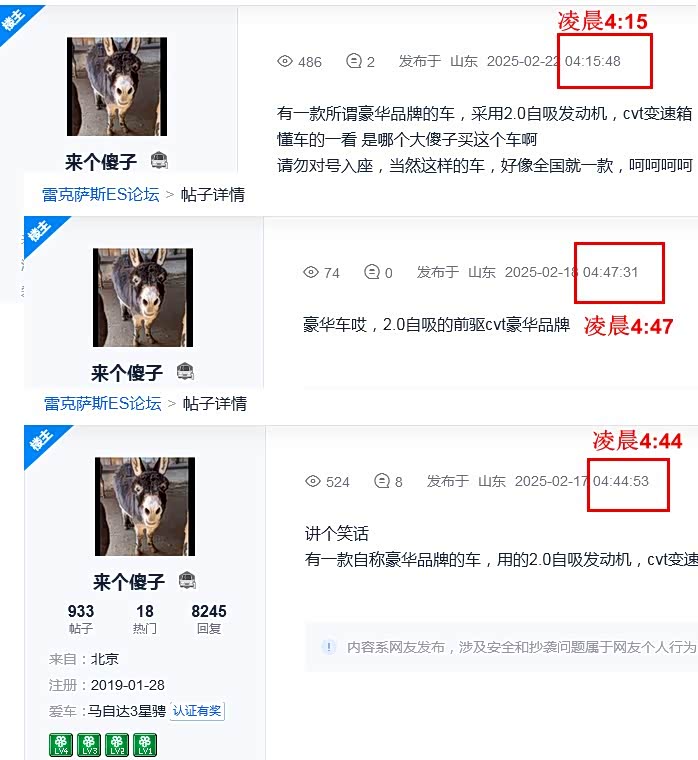Click the views eye icon showing 486

285,62
